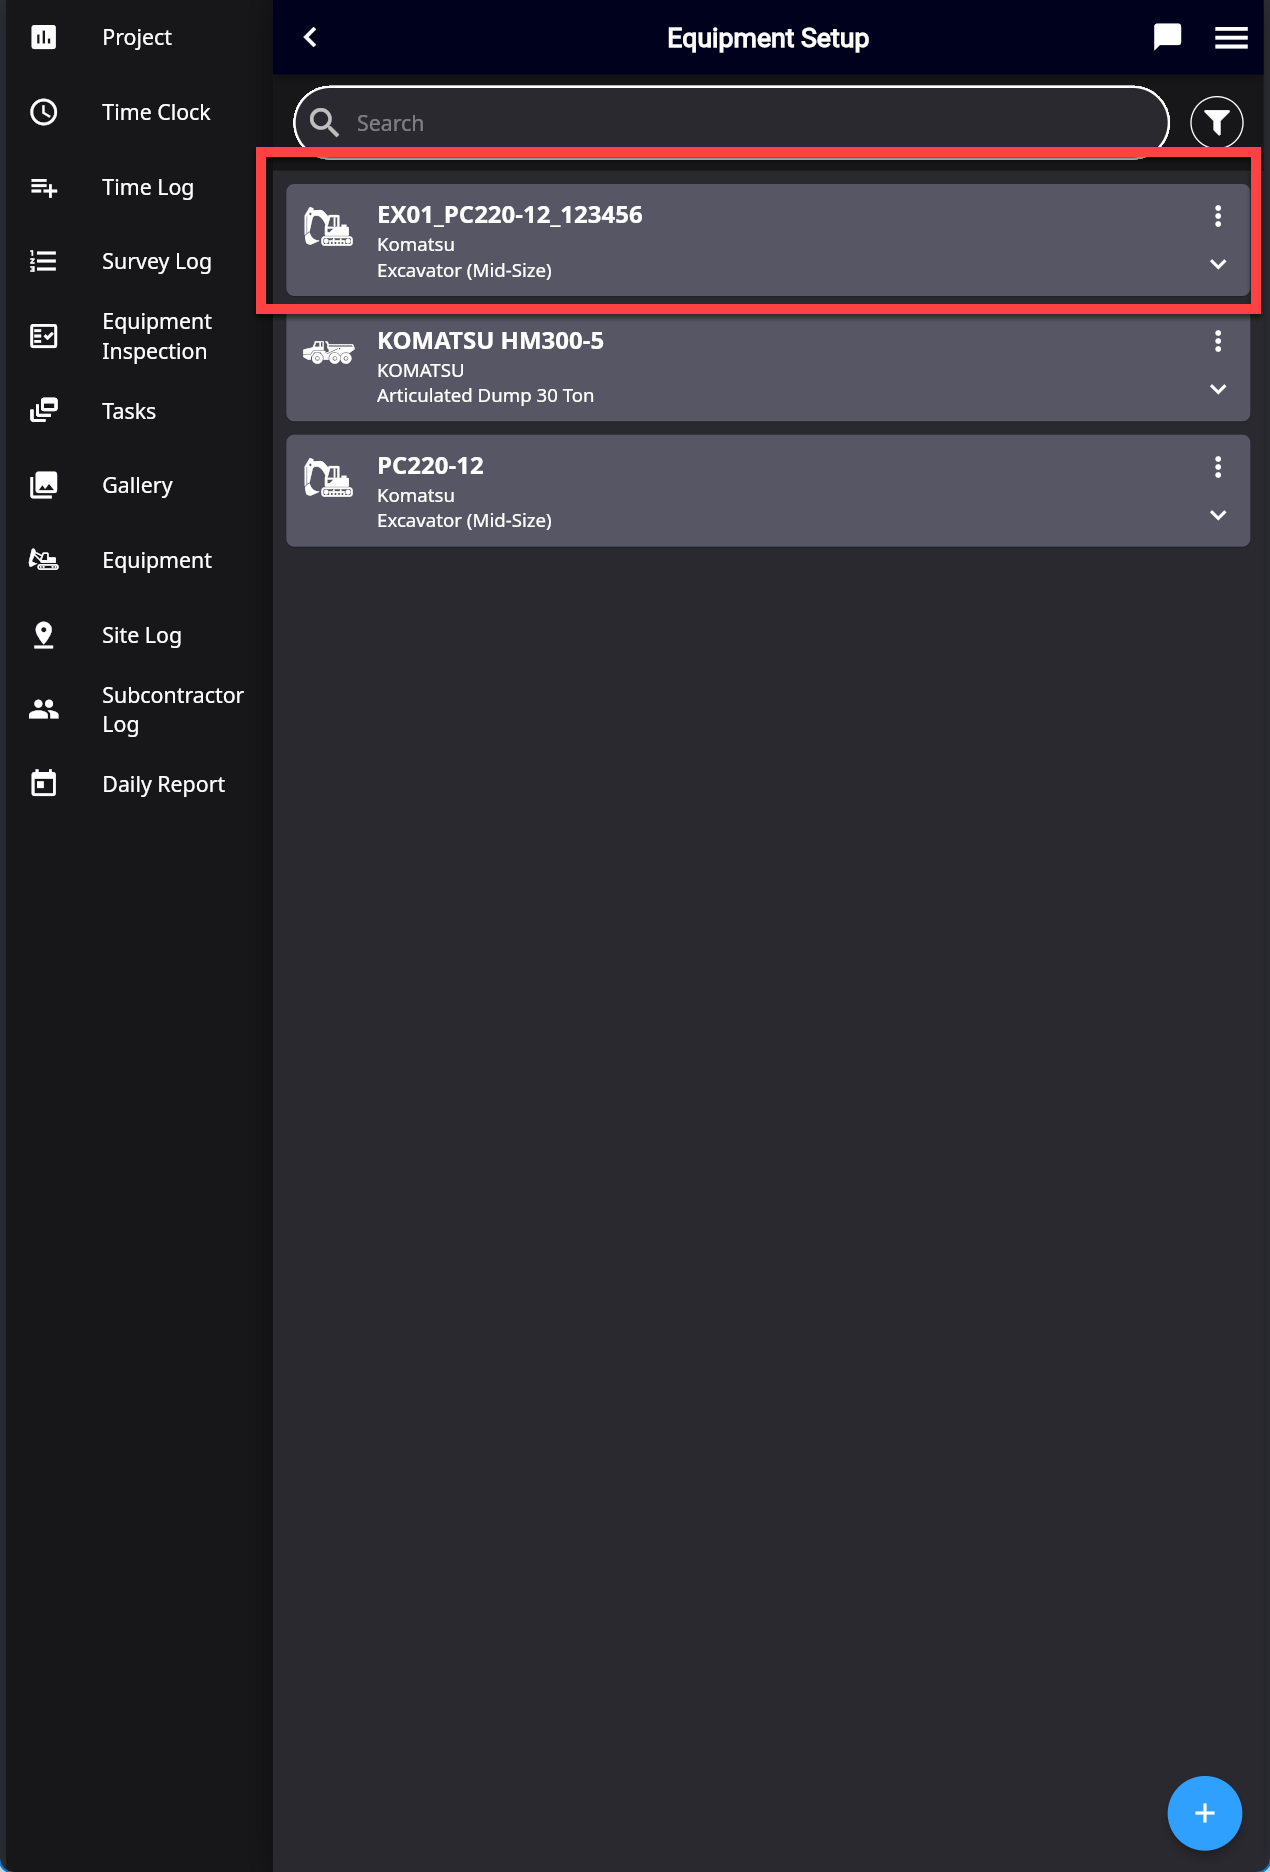Viewport: 1270px width, 1872px height.
Task: Add new equipment with plus button
Action: point(1204,1812)
